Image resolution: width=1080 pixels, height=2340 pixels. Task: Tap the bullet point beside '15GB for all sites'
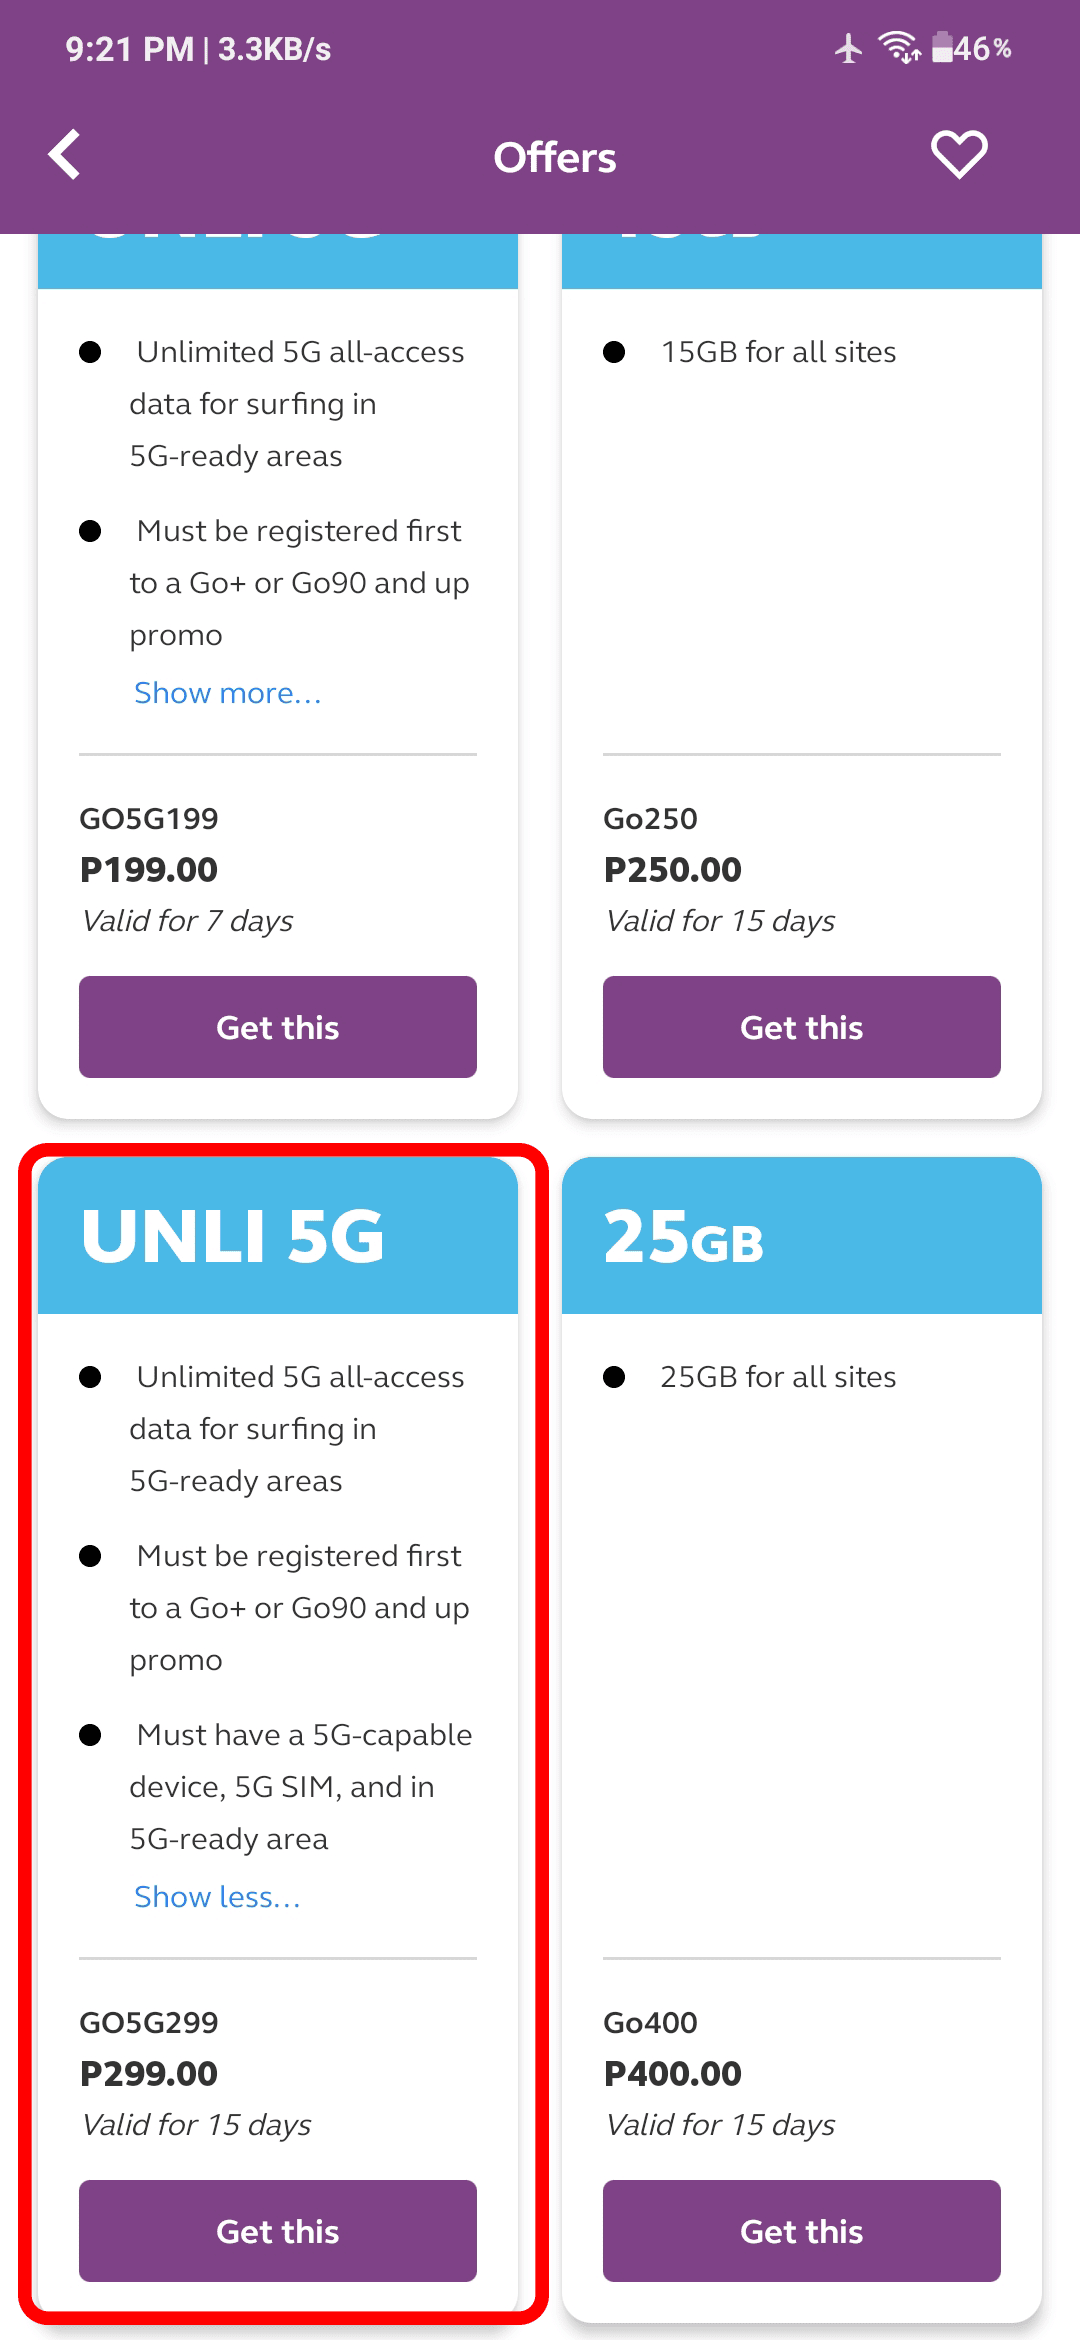[617, 351]
